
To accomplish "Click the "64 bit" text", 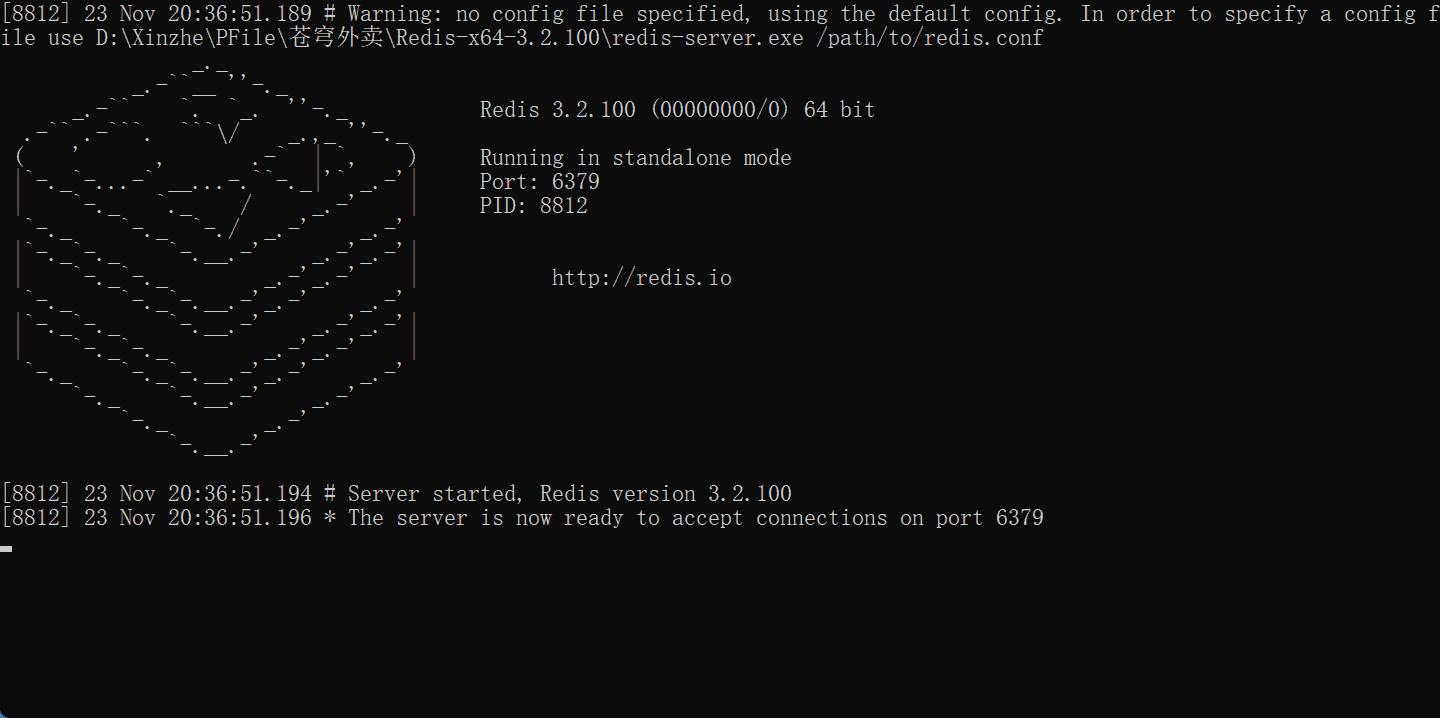I will (x=839, y=110).
